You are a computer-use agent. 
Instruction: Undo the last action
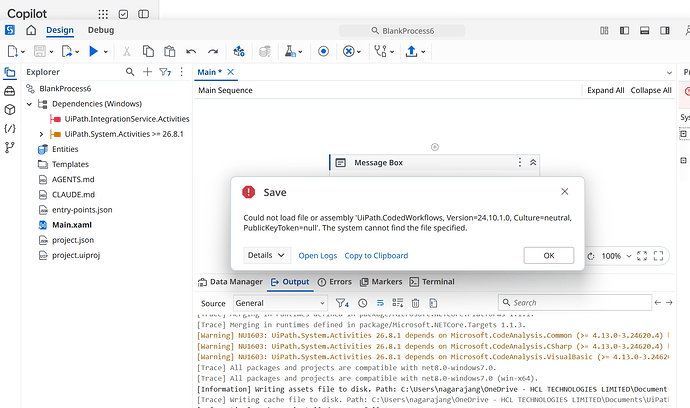point(191,51)
